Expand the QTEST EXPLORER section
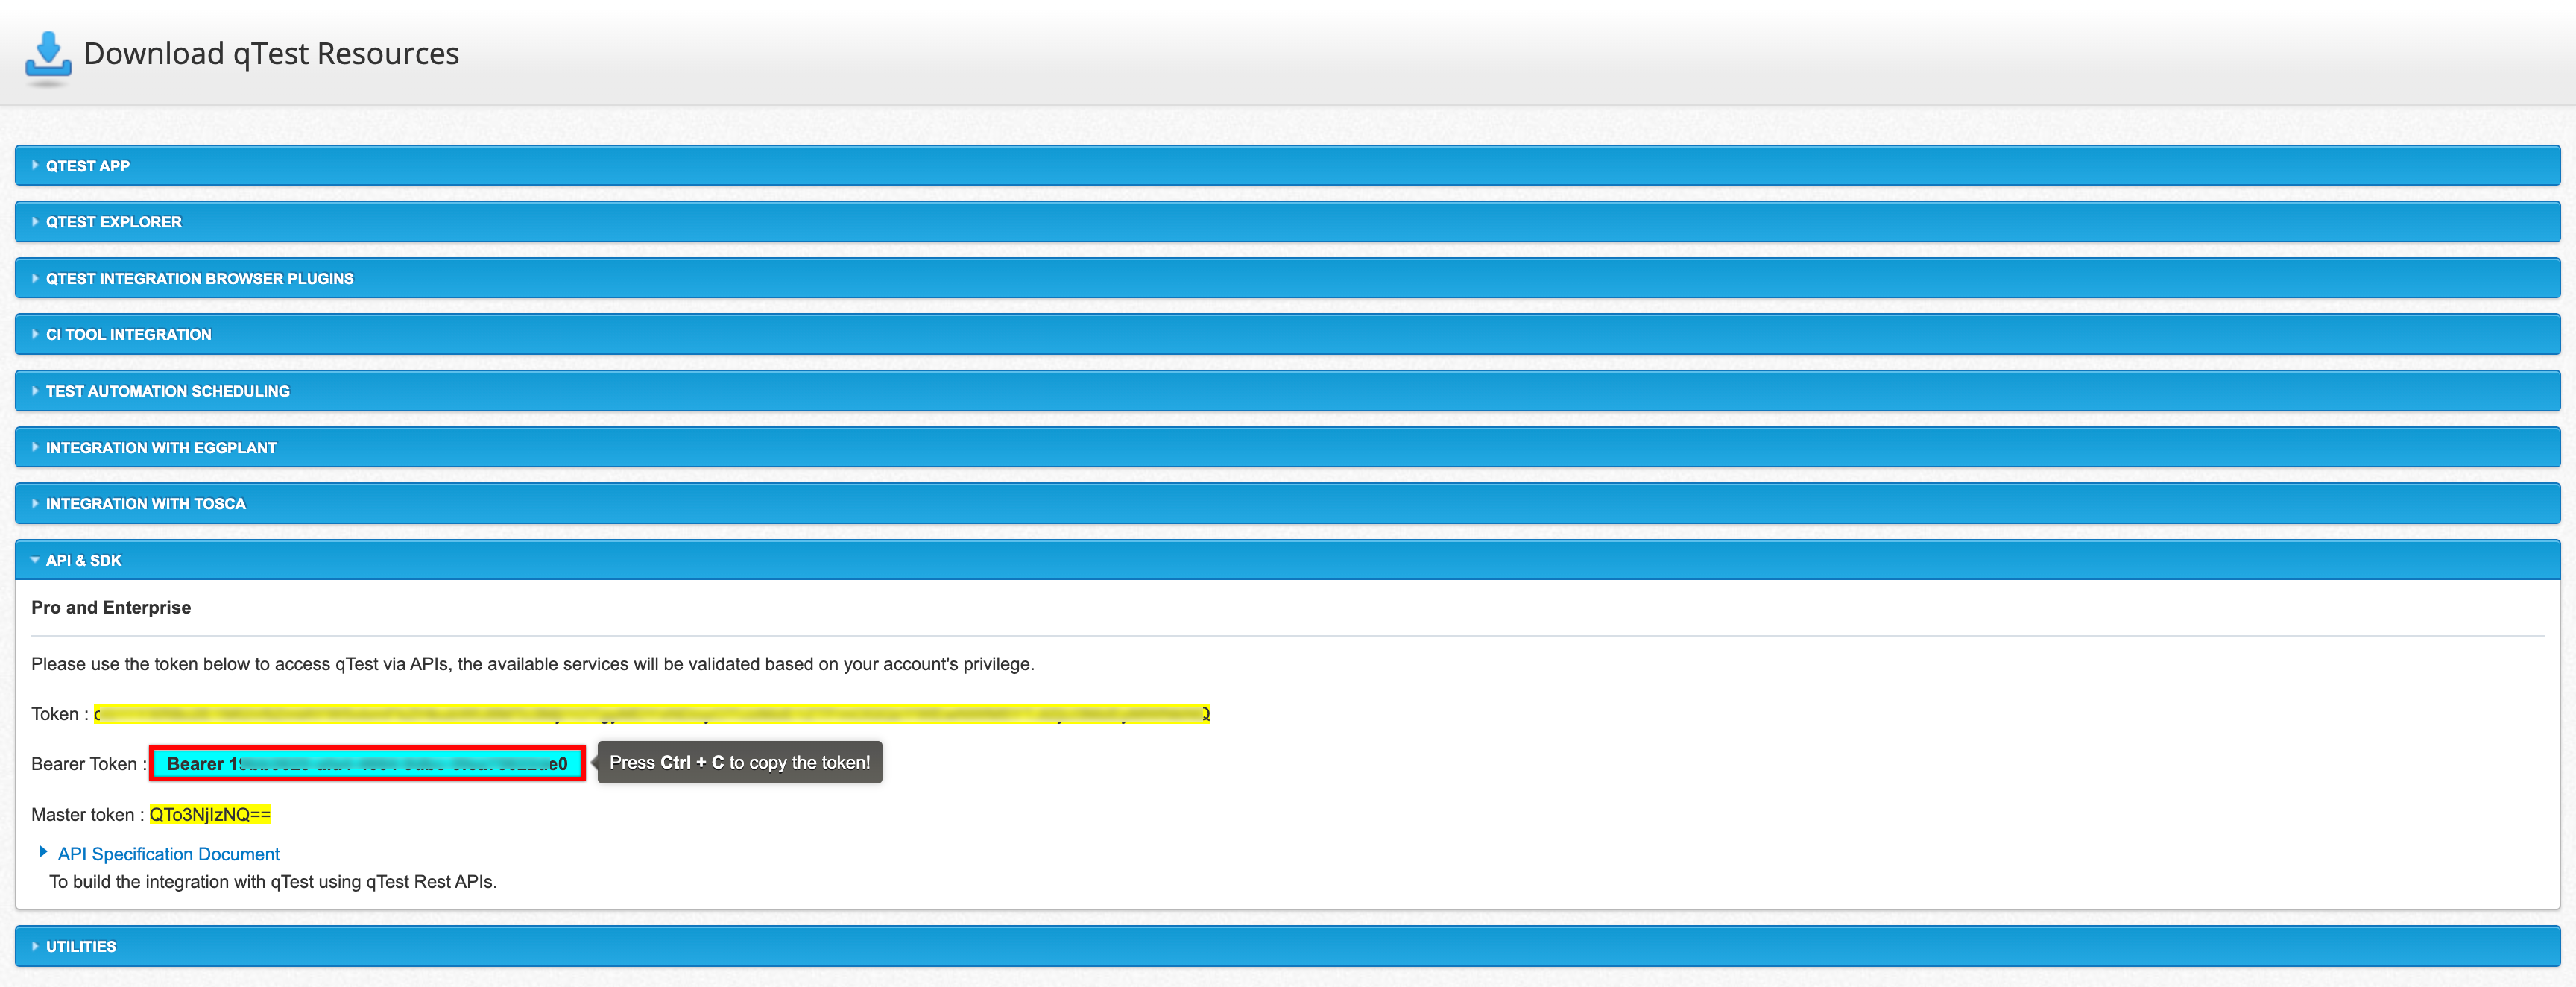2576x987 pixels. (x=113, y=222)
